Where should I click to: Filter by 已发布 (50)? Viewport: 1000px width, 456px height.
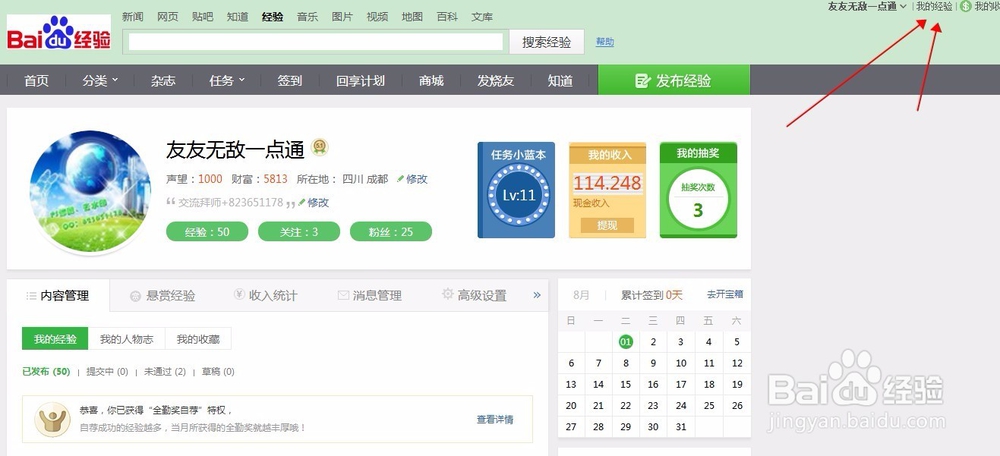(x=46, y=371)
